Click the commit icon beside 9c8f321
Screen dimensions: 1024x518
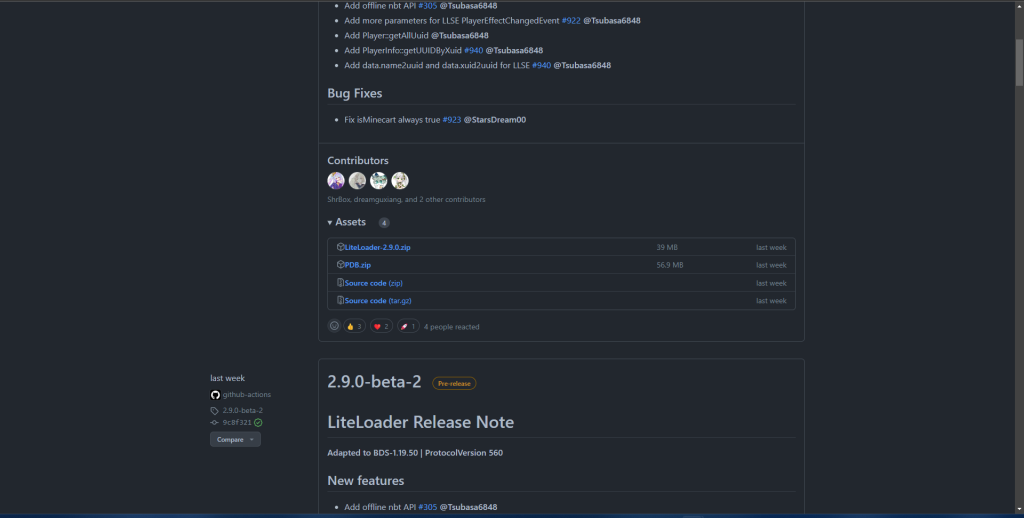pyautogui.click(x=214, y=423)
